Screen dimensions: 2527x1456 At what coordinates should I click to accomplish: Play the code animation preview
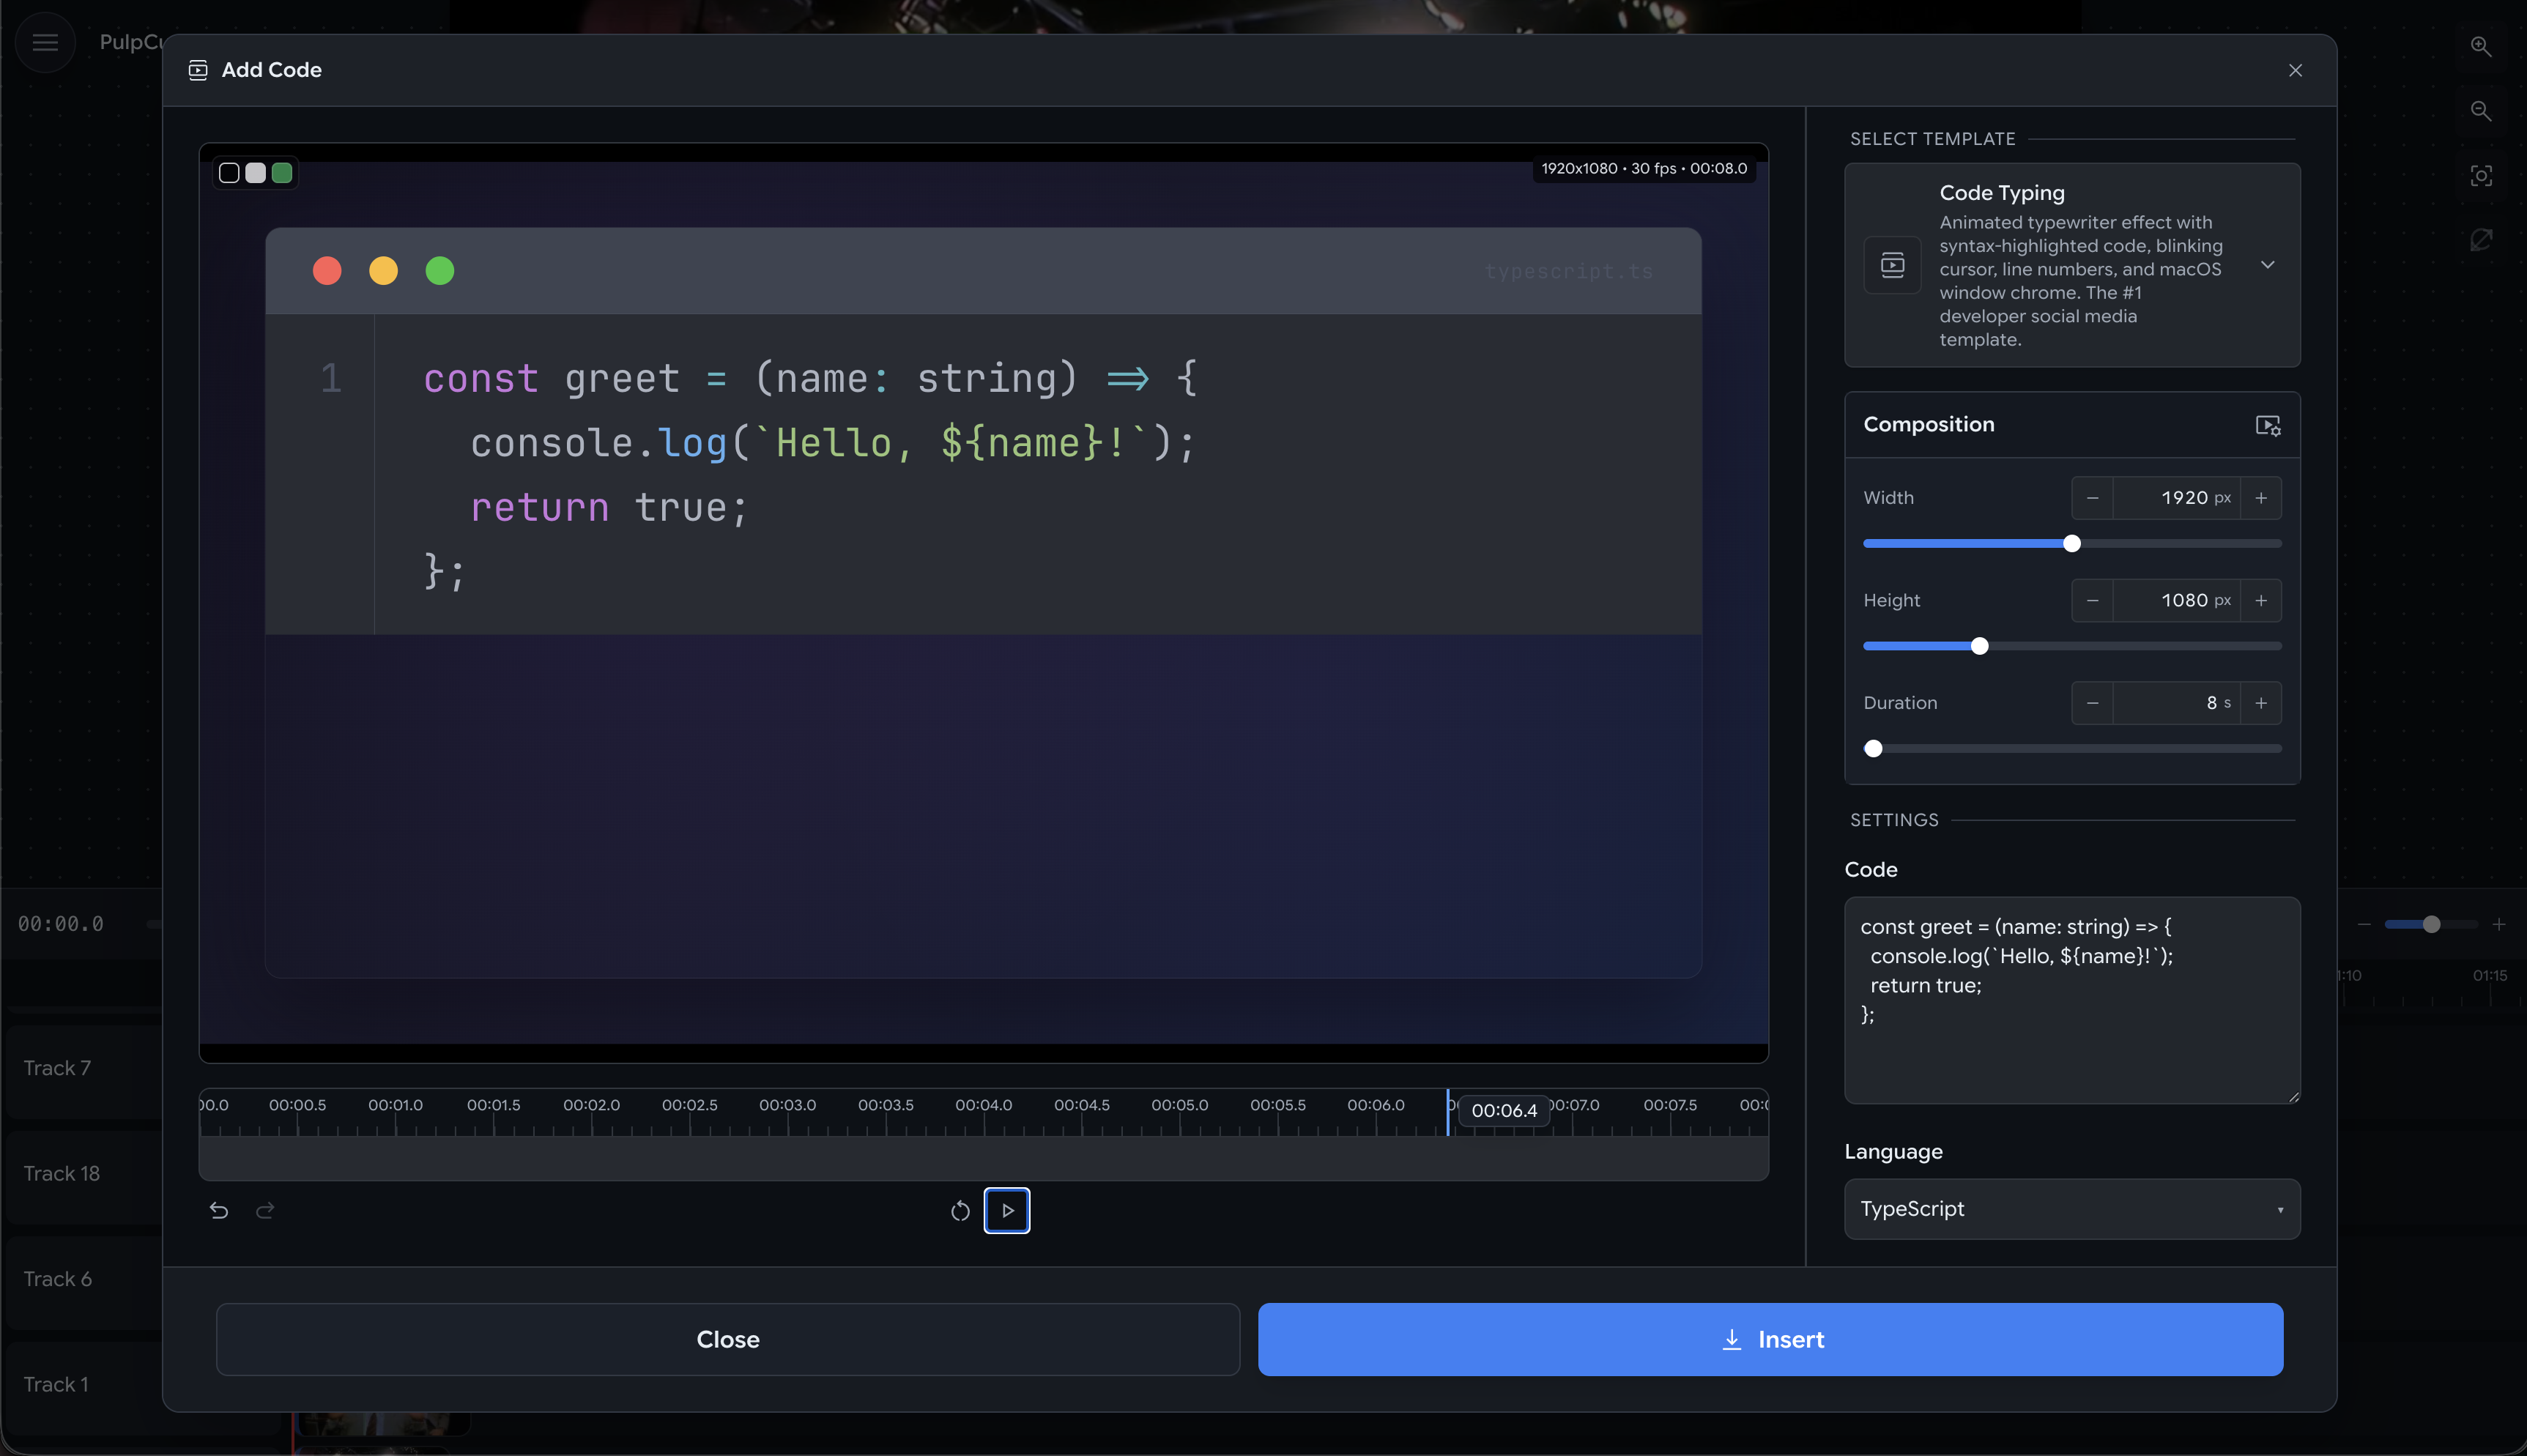click(x=1006, y=1211)
